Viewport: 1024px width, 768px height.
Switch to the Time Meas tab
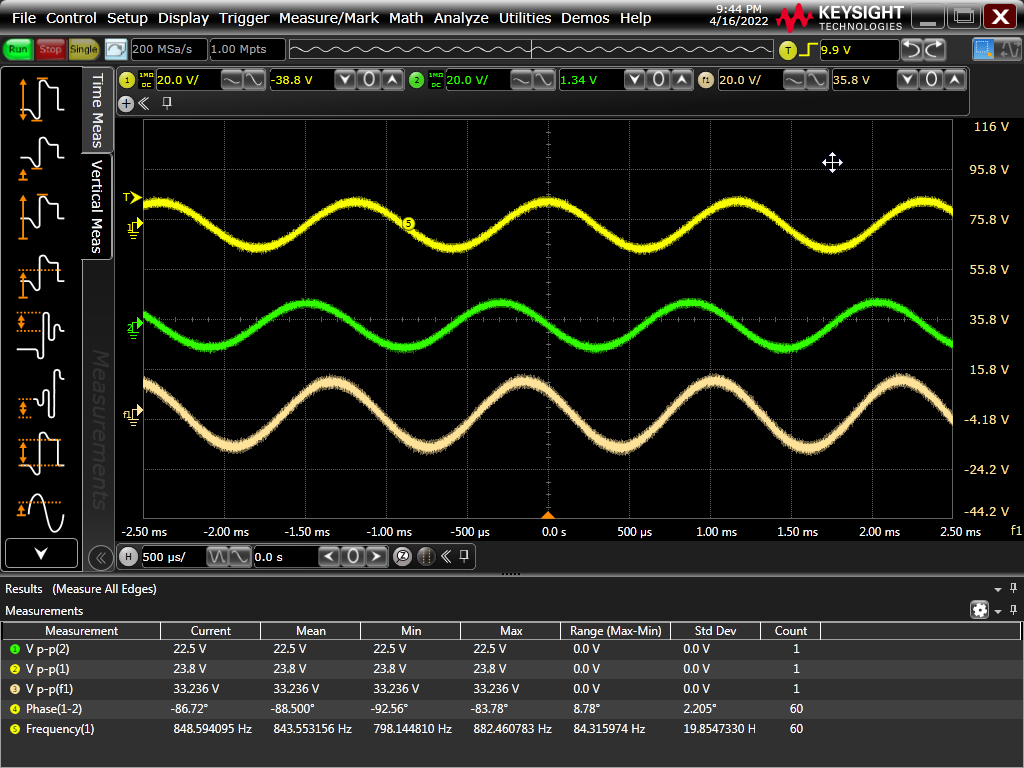point(97,110)
